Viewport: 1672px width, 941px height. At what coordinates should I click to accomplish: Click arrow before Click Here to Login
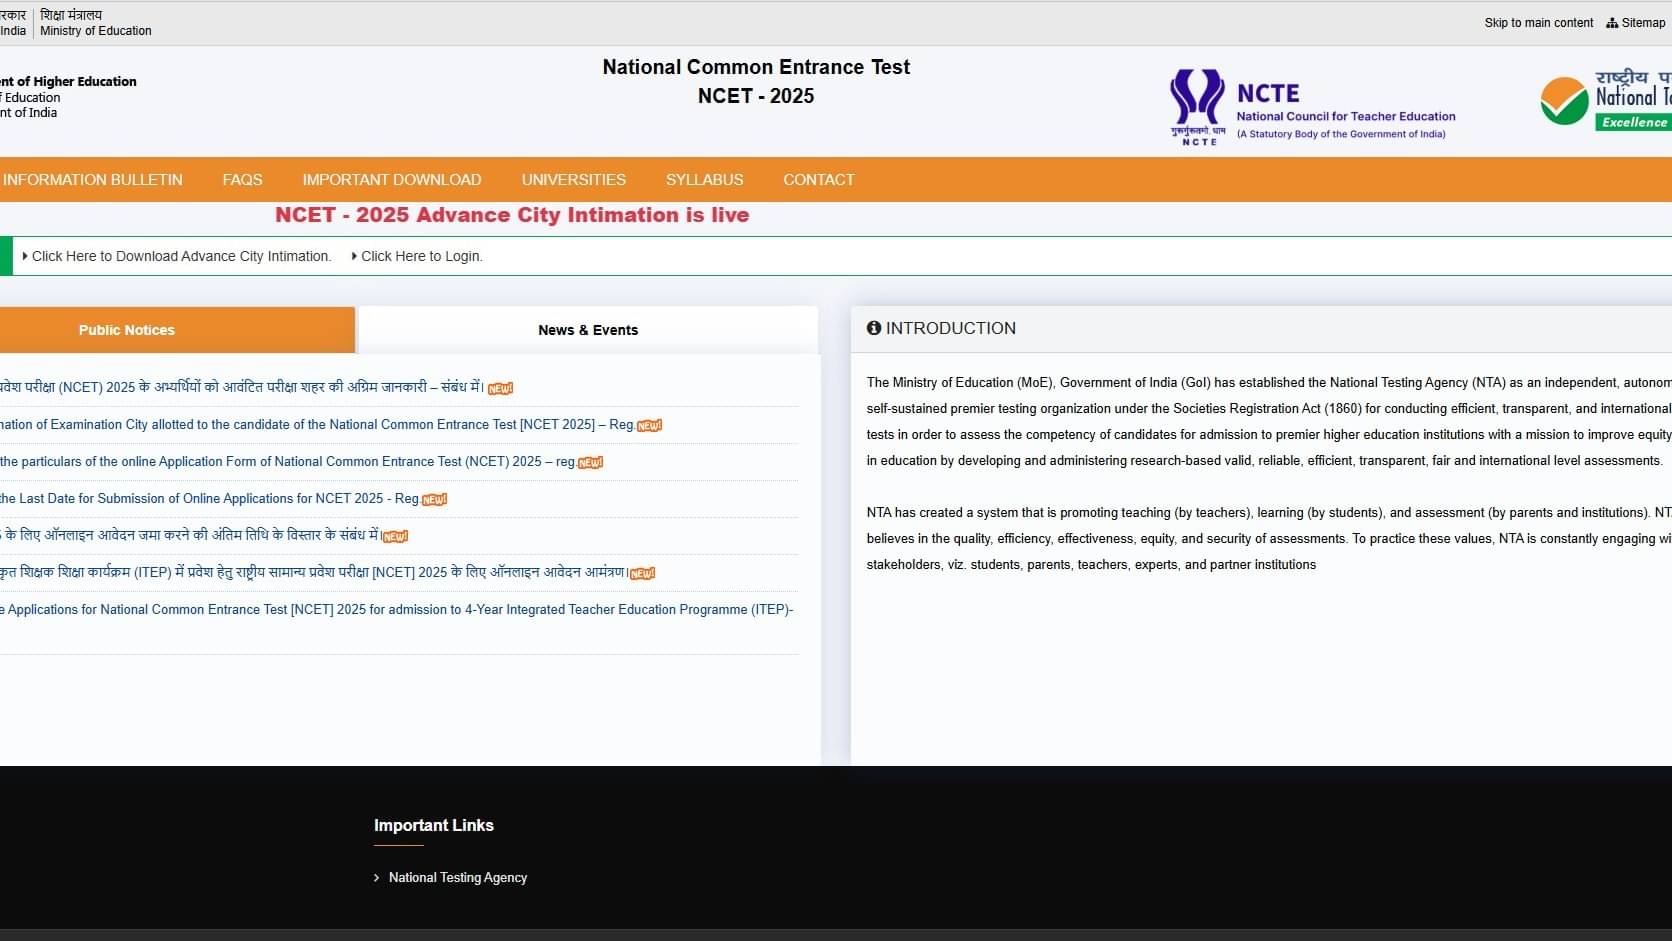(354, 256)
